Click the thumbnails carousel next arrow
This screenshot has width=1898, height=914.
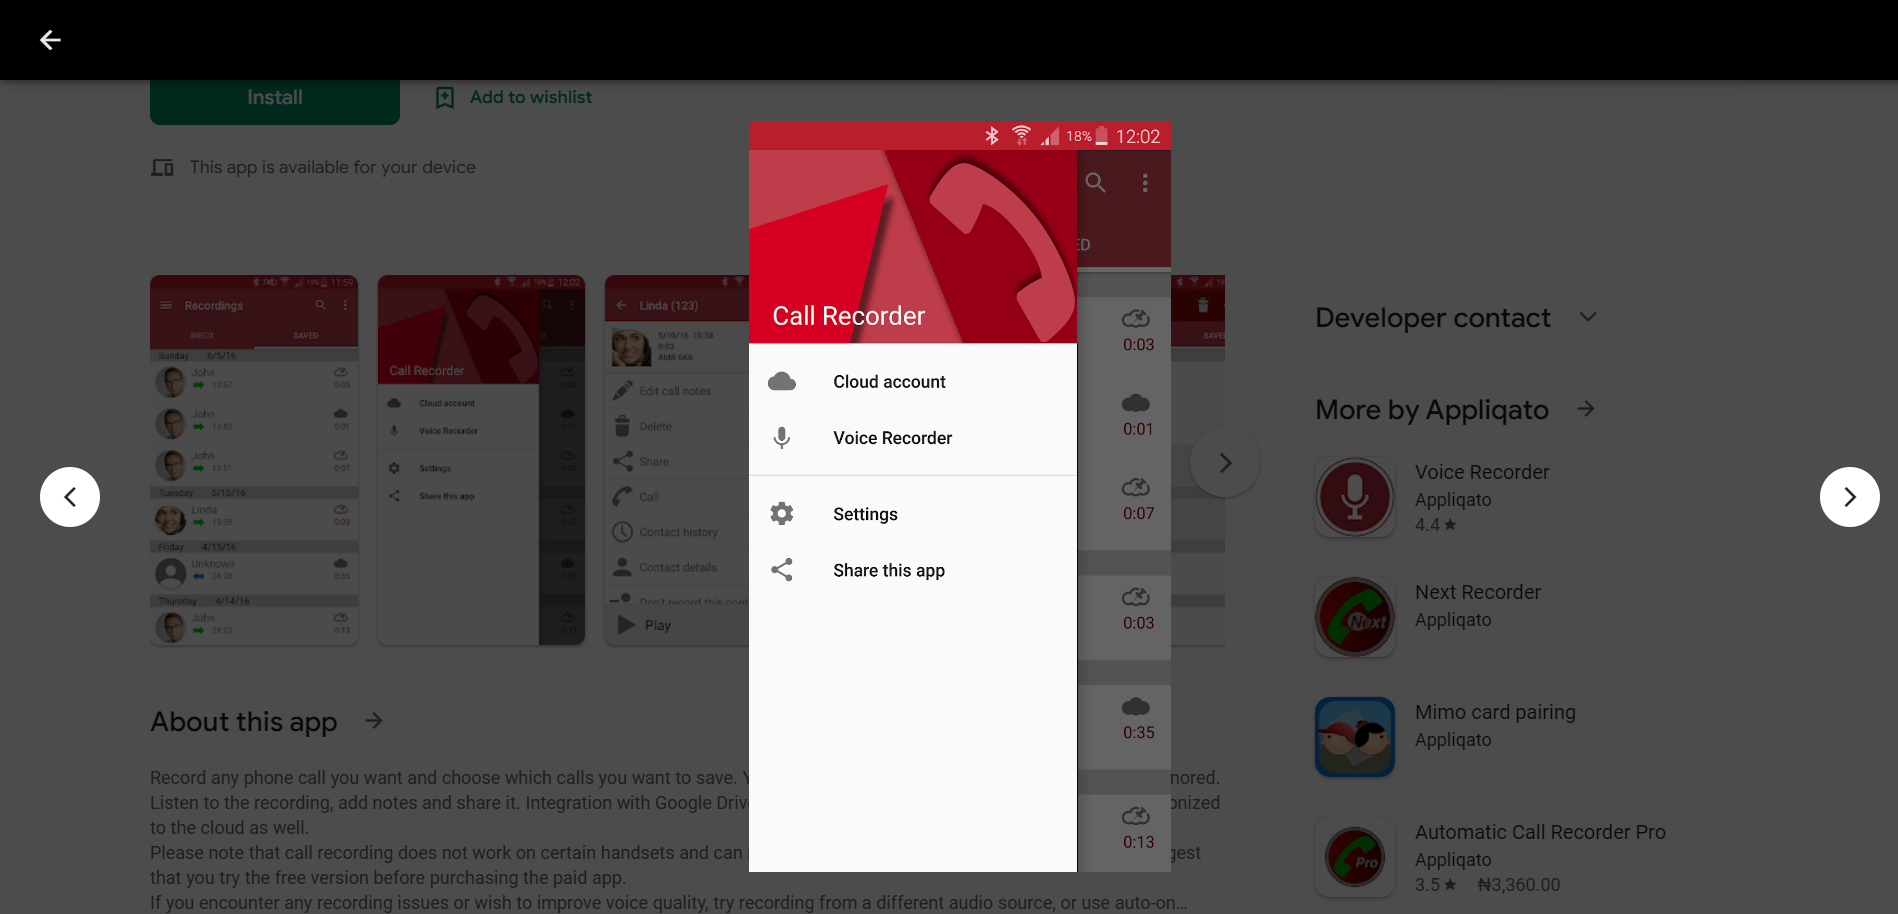(1225, 463)
